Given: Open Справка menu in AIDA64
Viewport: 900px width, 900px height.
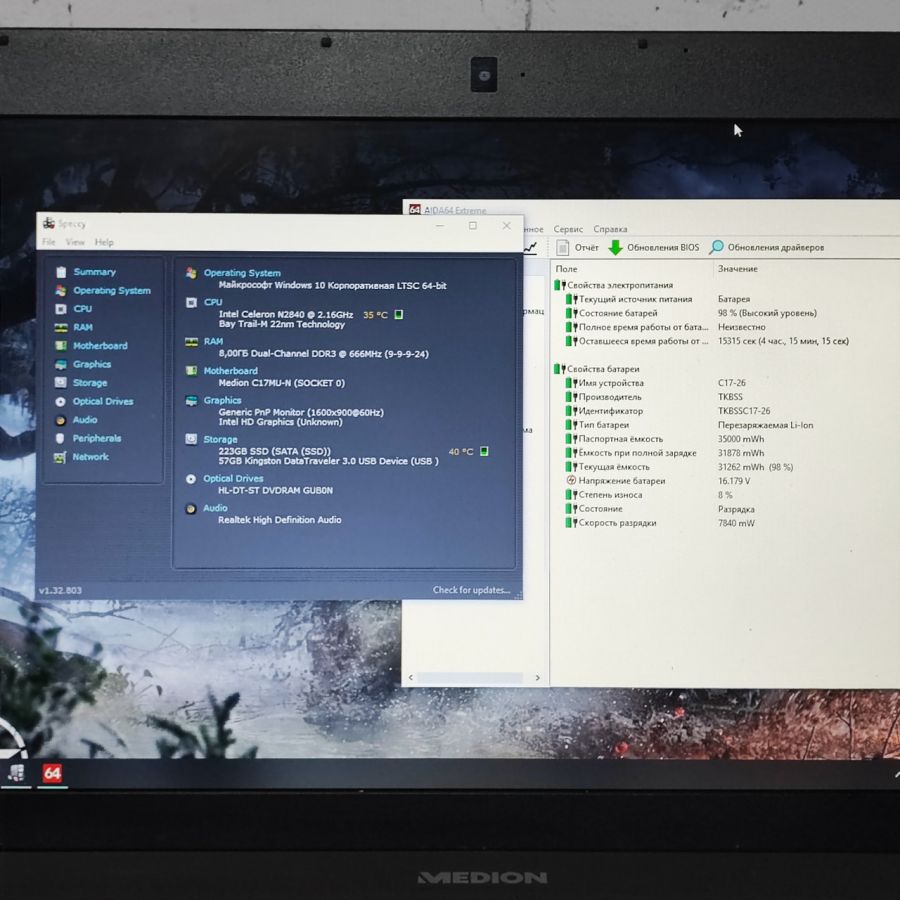Looking at the screenshot, I should (x=610, y=229).
